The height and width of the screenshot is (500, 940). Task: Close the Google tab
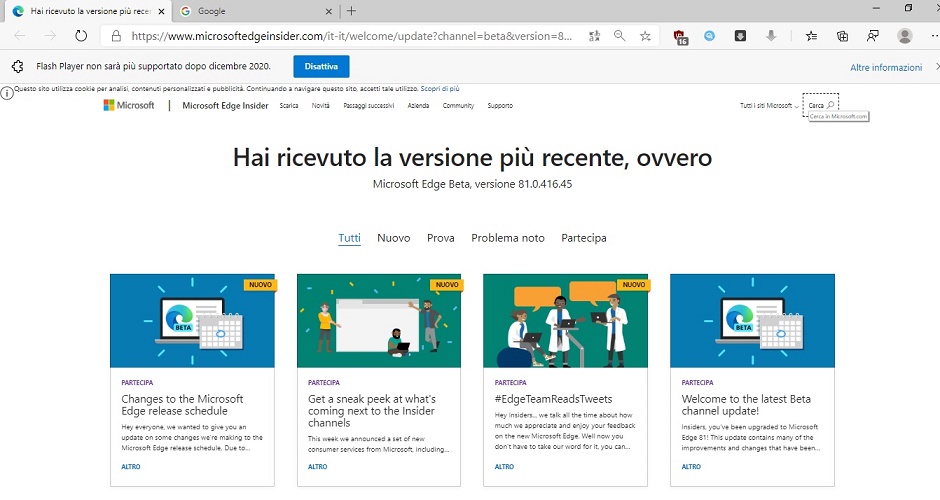[329, 11]
